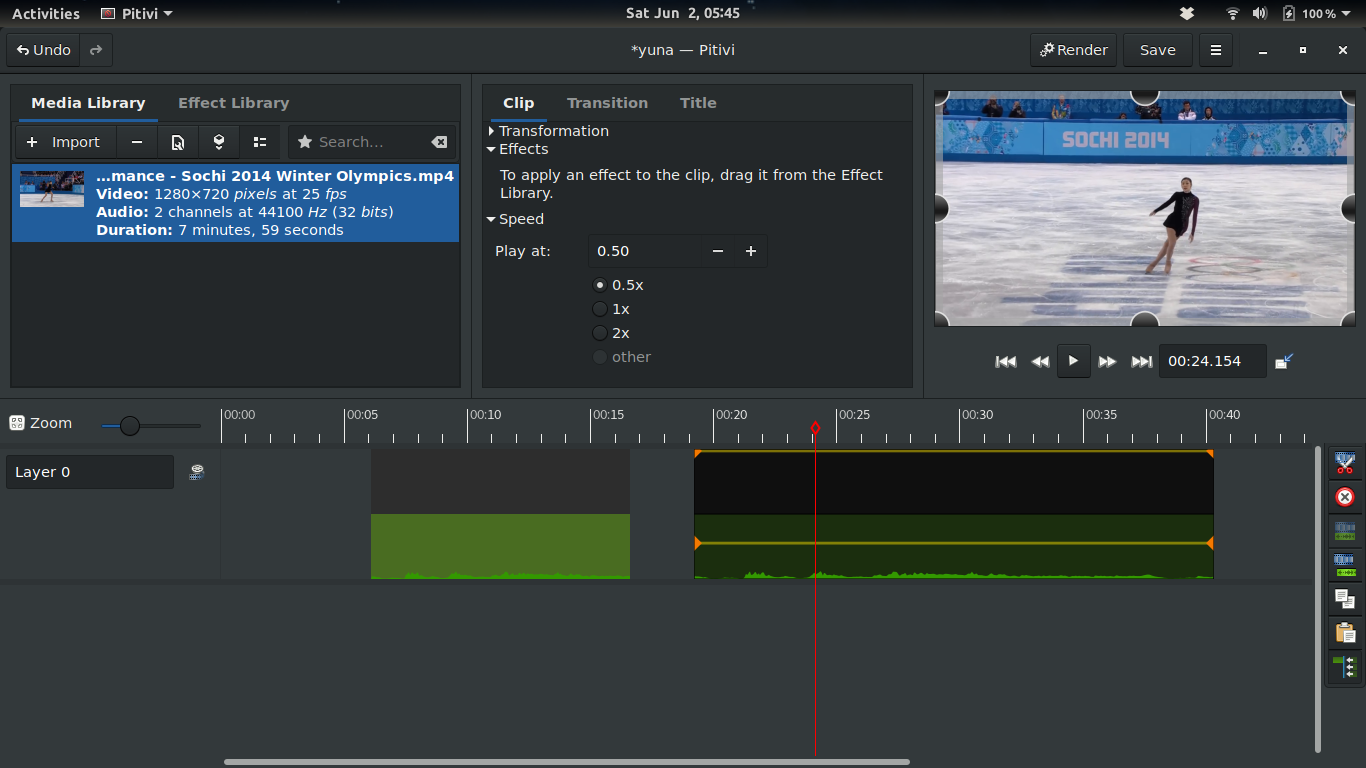Import media files
The image size is (1366, 768).
[66, 142]
